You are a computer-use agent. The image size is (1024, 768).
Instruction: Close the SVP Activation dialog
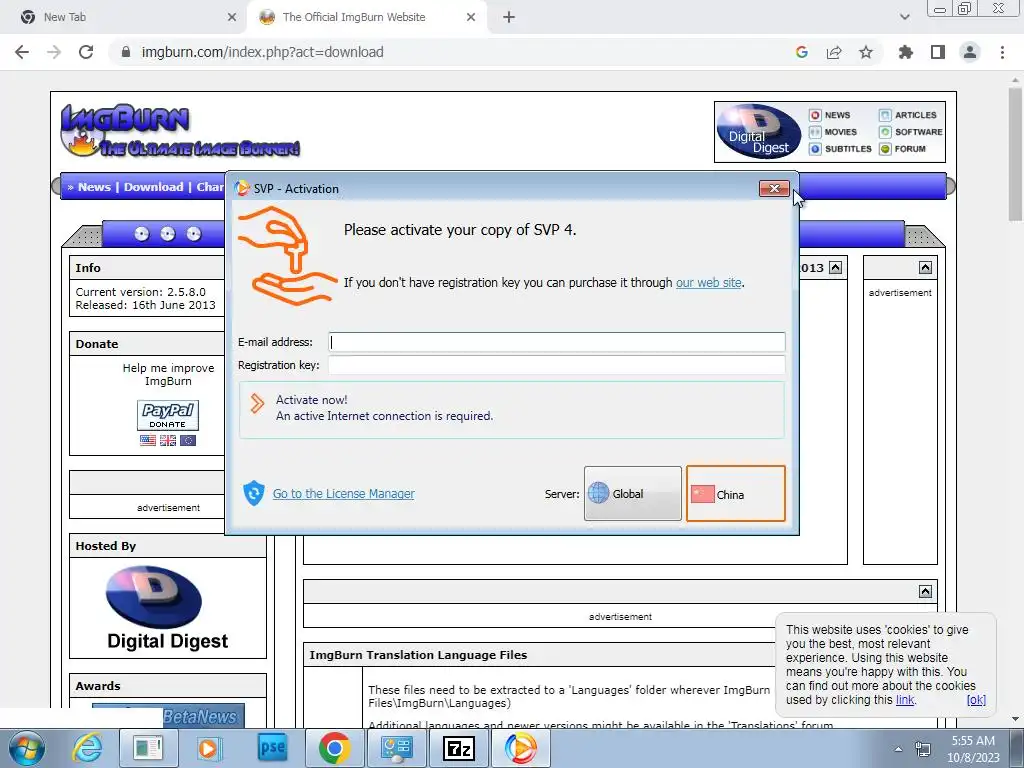click(x=774, y=189)
